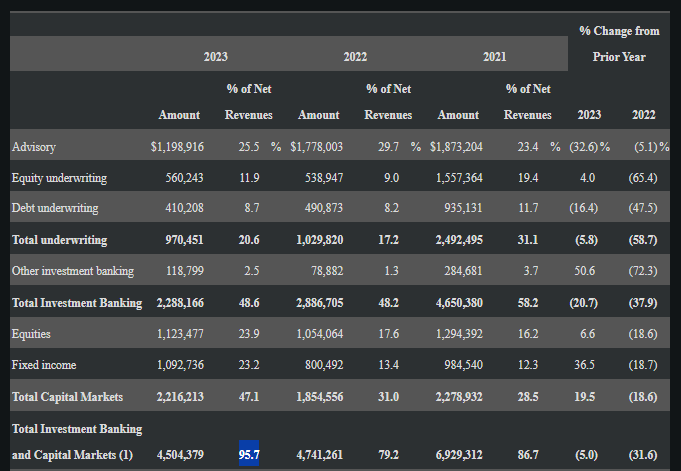681x471 pixels.
Task: Select the % Change from Prior Year header
Action: pos(619,44)
